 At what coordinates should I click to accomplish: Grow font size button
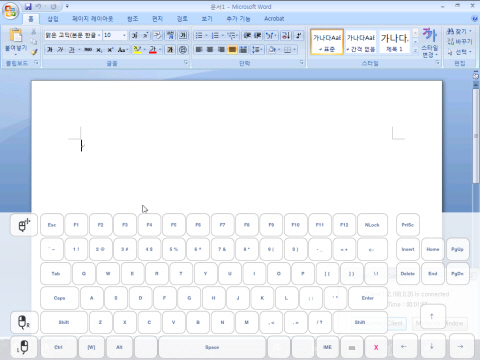(135, 35)
